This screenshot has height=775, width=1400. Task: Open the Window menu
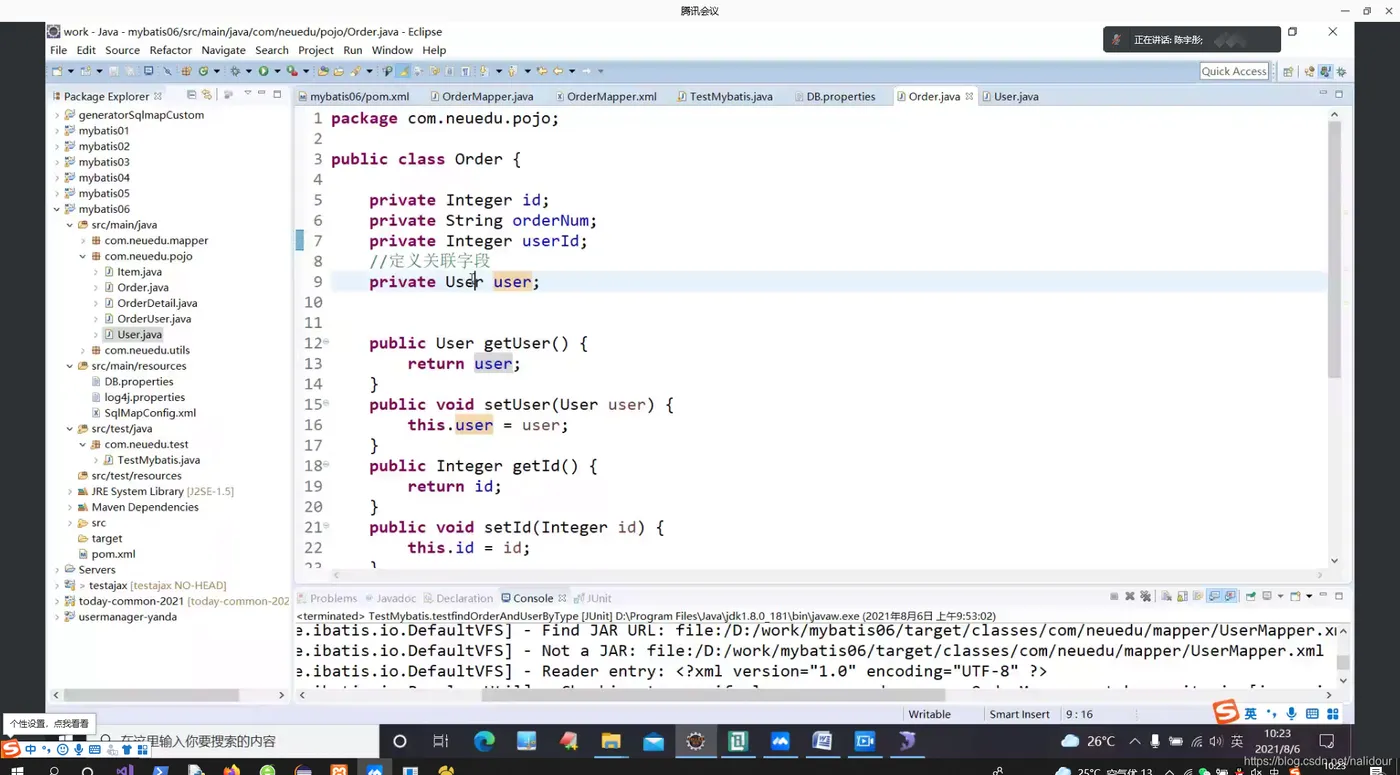tap(392, 50)
